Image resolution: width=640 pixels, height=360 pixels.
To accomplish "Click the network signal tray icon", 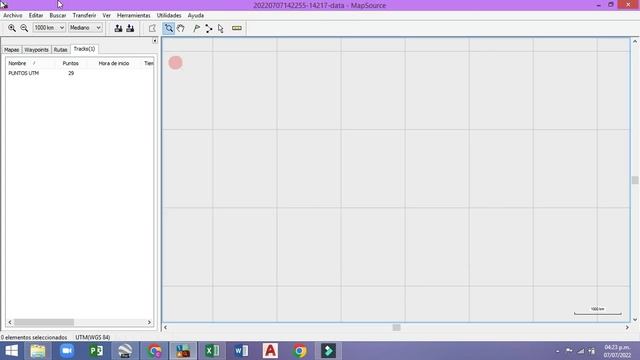I will pos(581,351).
